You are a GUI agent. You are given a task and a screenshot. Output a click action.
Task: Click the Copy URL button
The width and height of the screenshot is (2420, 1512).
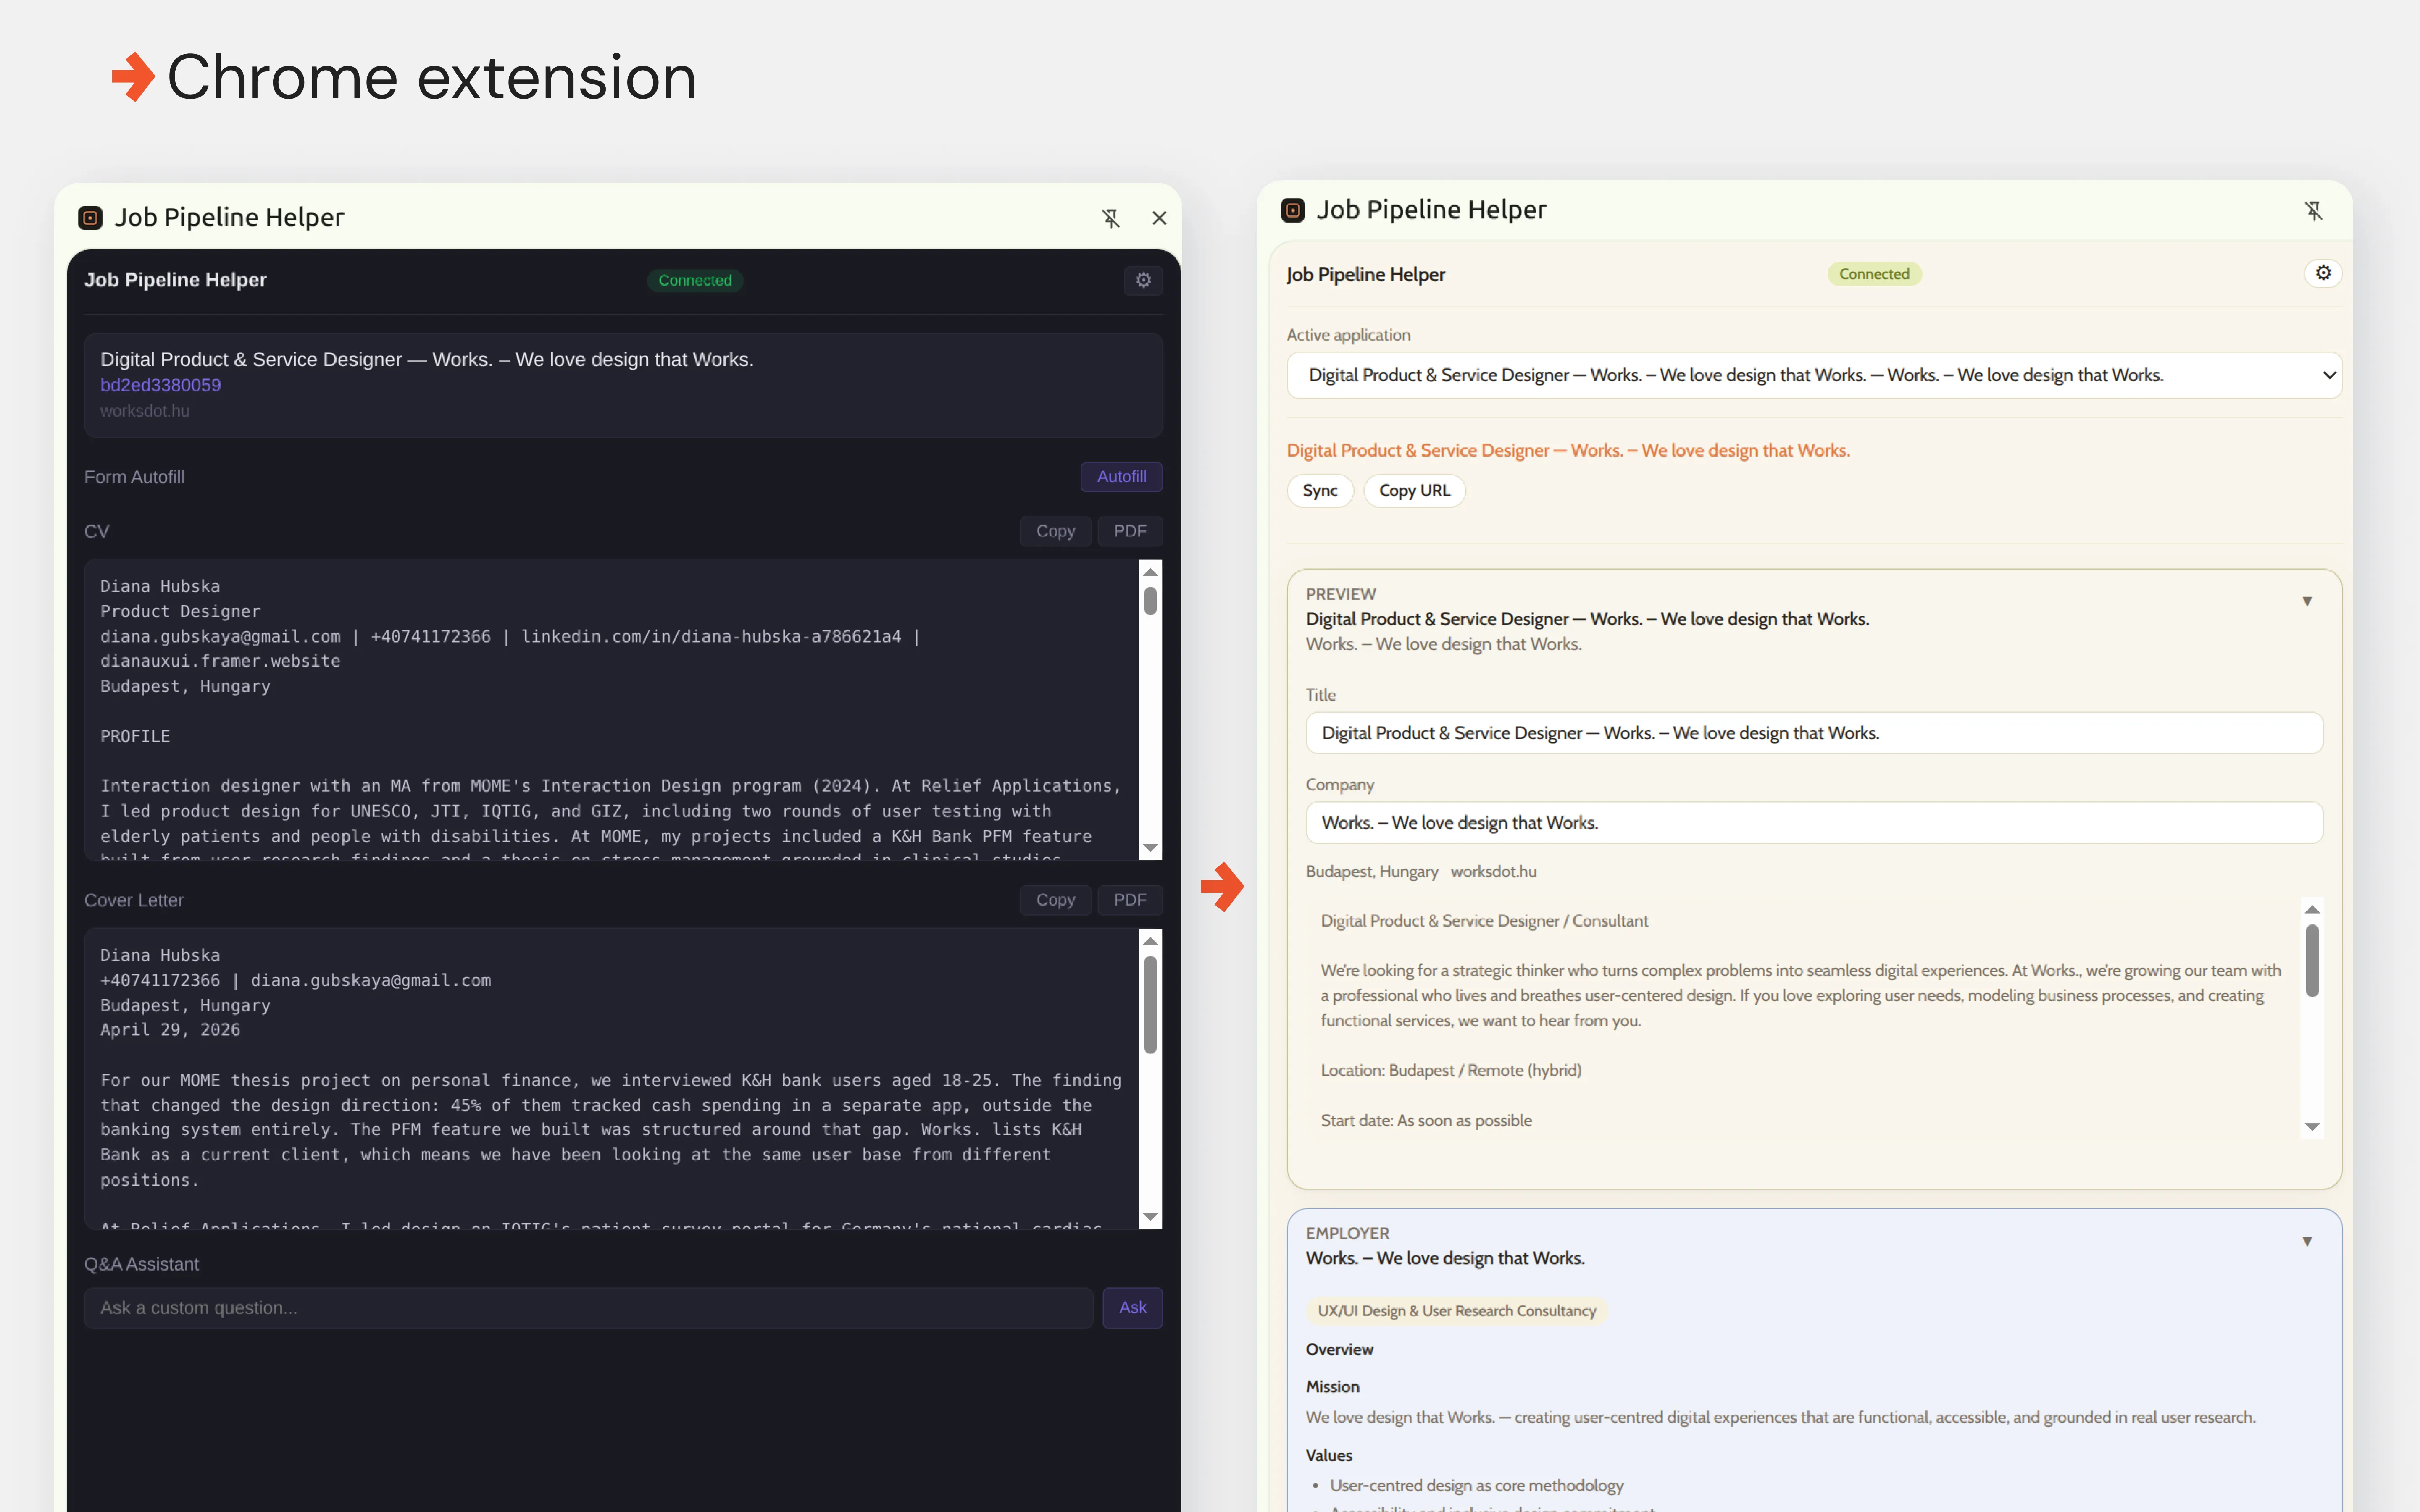(x=1414, y=490)
